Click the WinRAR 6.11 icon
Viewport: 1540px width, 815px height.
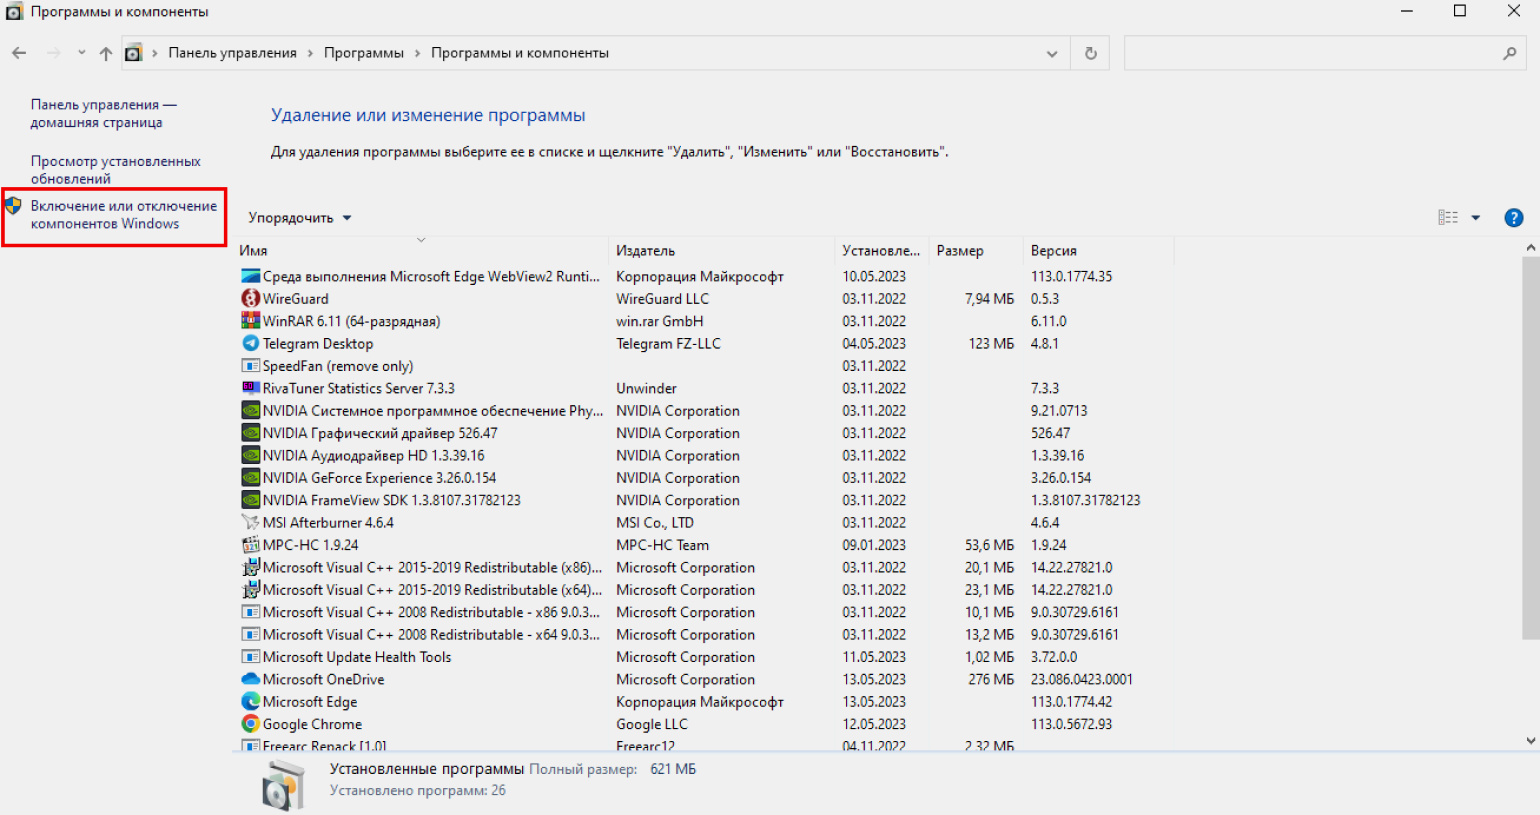click(x=250, y=321)
